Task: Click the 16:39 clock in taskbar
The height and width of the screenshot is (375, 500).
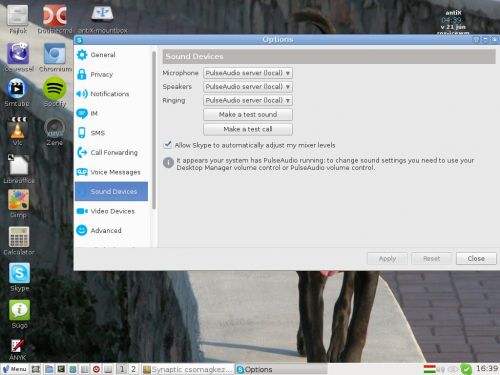Action: click(487, 368)
